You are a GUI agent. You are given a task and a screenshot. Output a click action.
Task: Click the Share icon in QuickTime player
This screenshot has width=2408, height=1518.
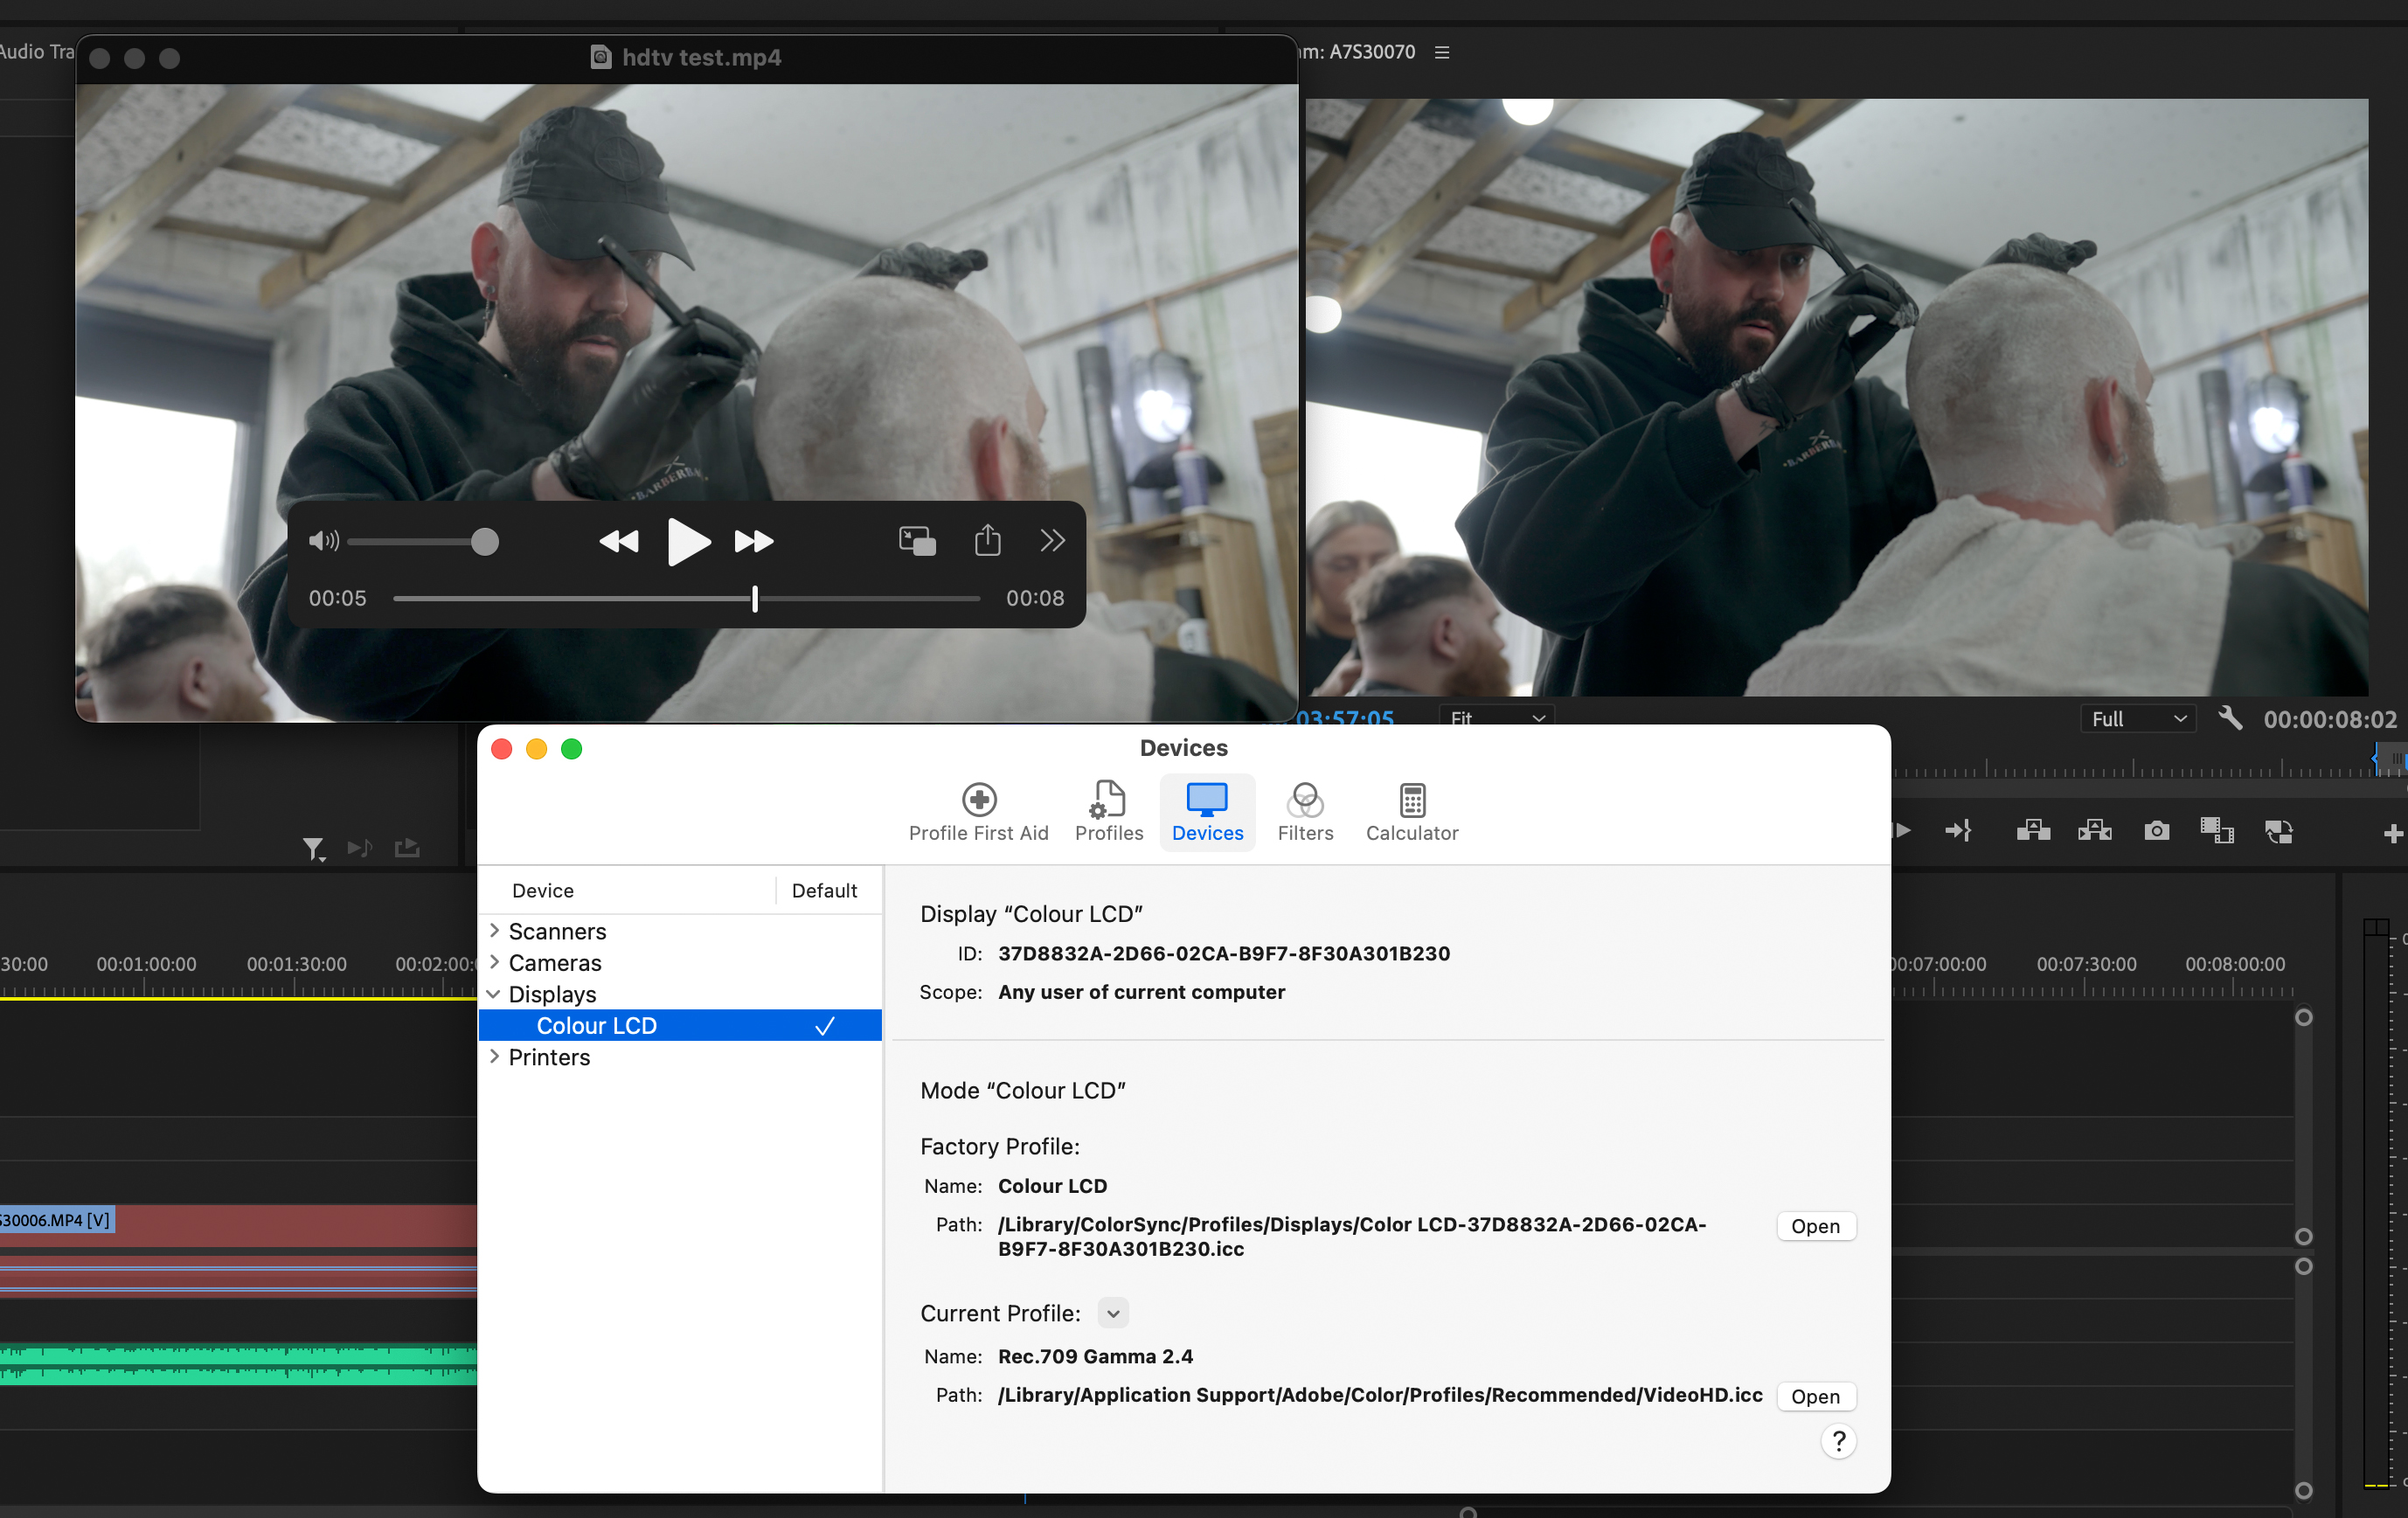988,540
